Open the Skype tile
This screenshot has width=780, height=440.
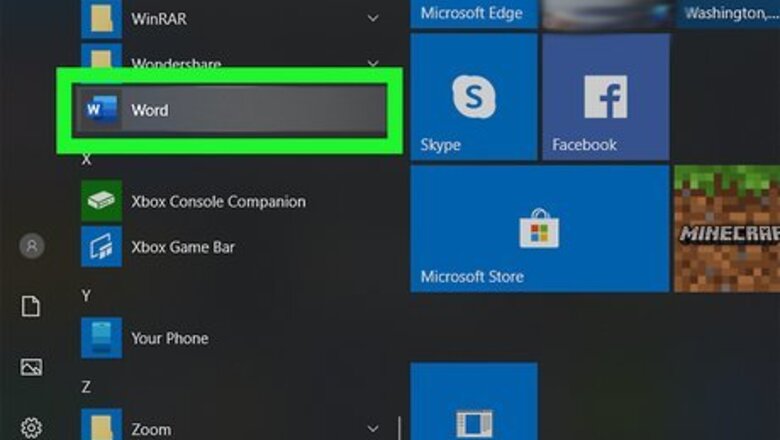(474, 97)
